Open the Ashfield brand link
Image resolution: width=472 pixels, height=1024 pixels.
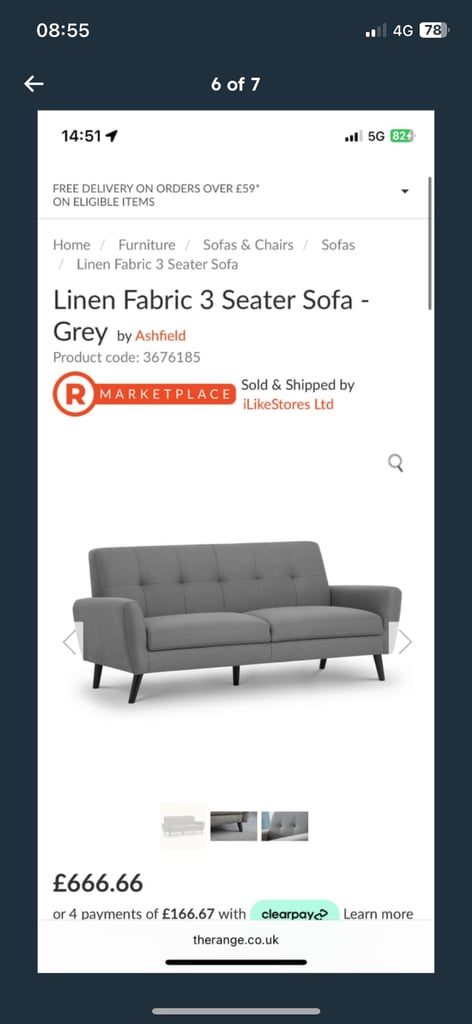tap(161, 336)
